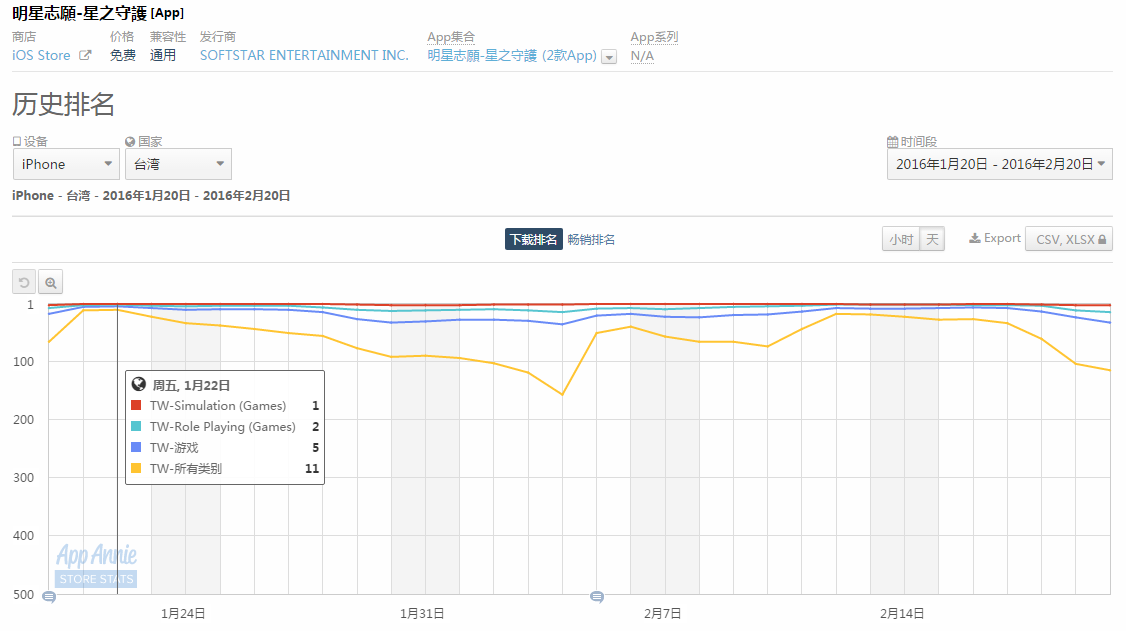Viewport: 1126px width, 631px height.
Task: Click the TW-所有类别 tooltip row text
Action: (x=186, y=468)
